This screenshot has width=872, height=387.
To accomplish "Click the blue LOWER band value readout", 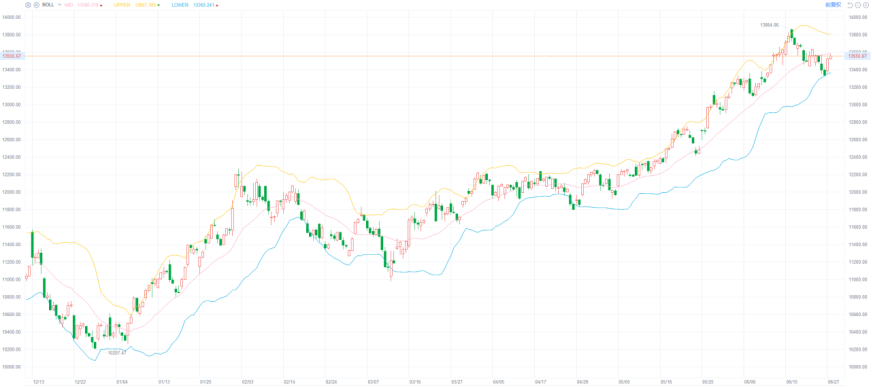I will [x=194, y=5].
